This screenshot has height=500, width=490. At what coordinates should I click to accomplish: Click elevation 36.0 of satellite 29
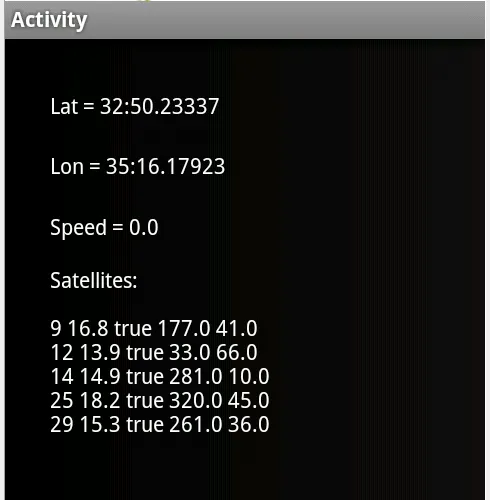point(249,424)
